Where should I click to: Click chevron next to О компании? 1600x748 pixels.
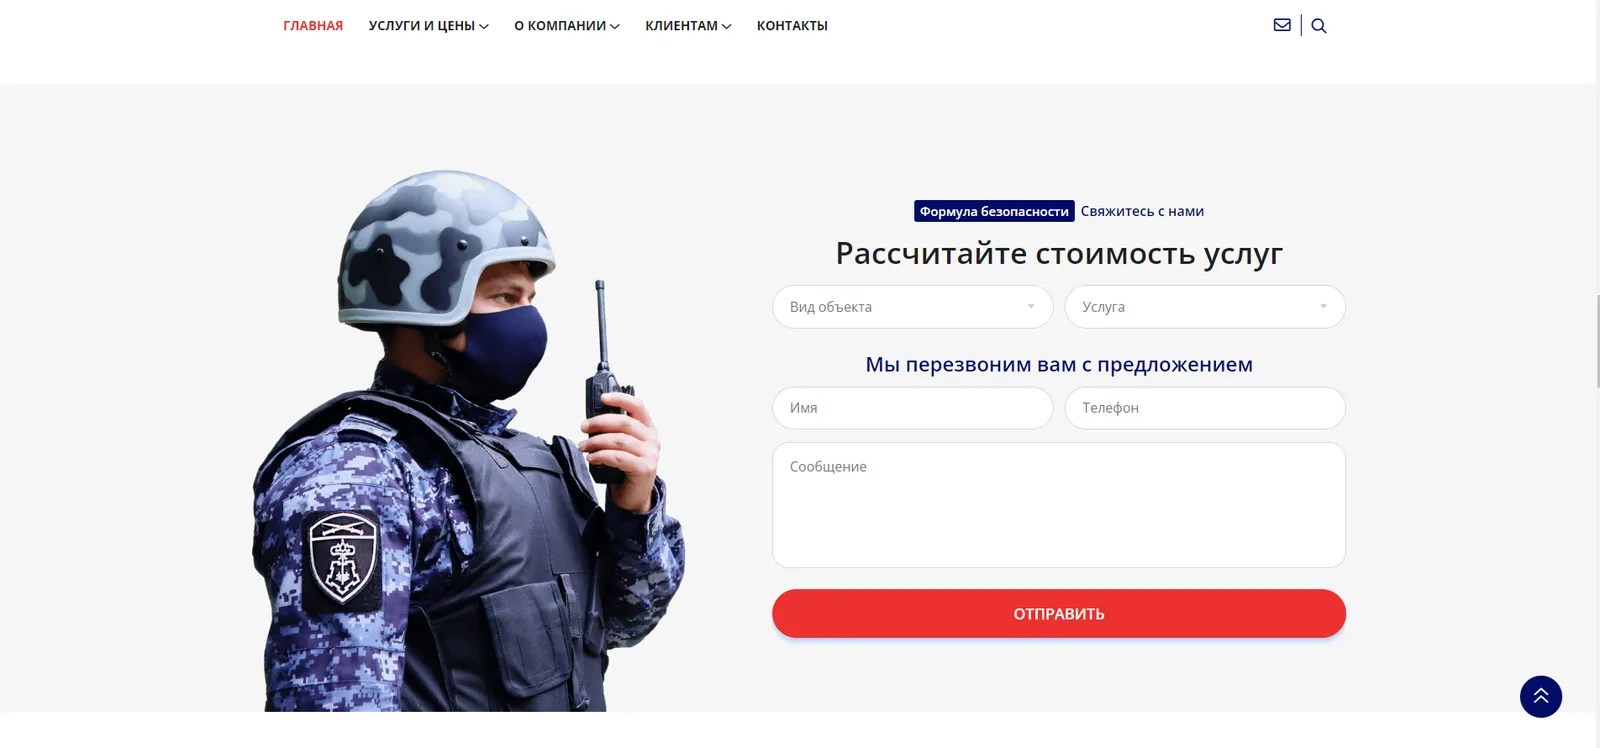tap(615, 27)
